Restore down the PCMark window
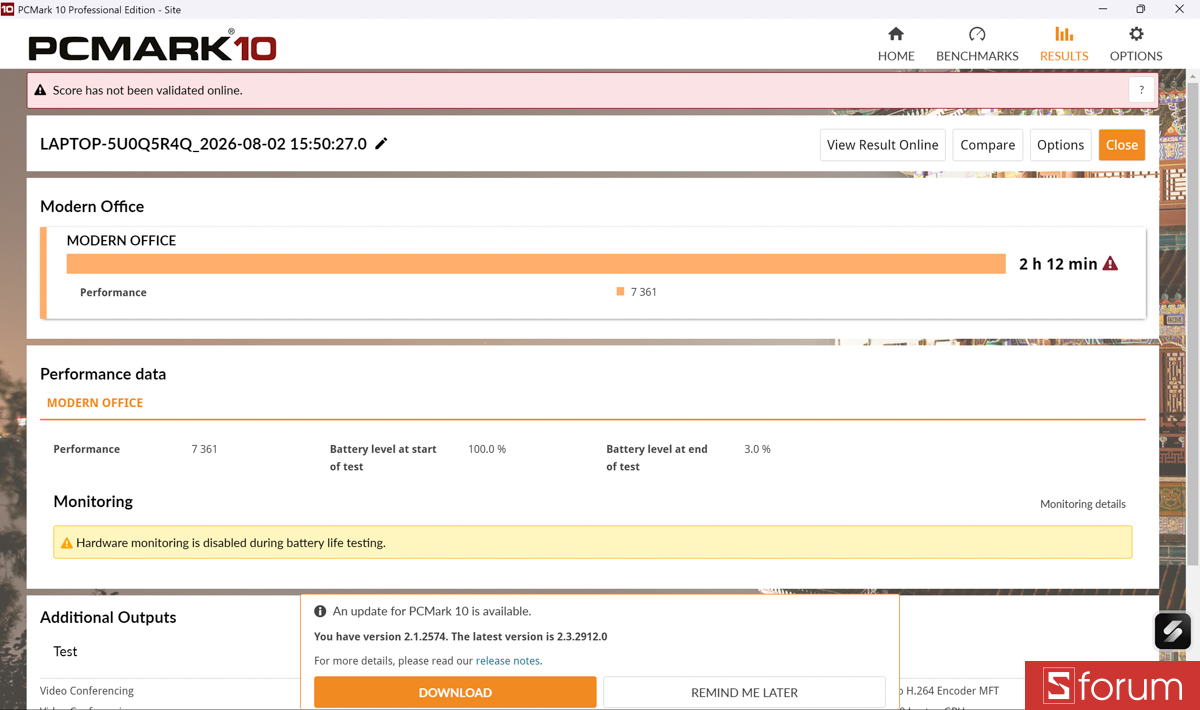Screen dimensions: 1200x710 click(x=1141, y=9)
